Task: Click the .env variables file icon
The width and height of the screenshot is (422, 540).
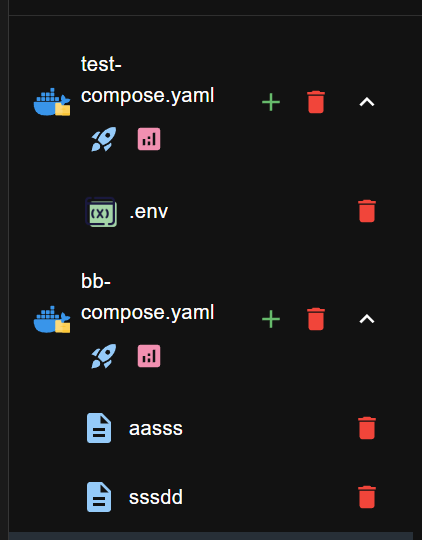Action: [101, 212]
